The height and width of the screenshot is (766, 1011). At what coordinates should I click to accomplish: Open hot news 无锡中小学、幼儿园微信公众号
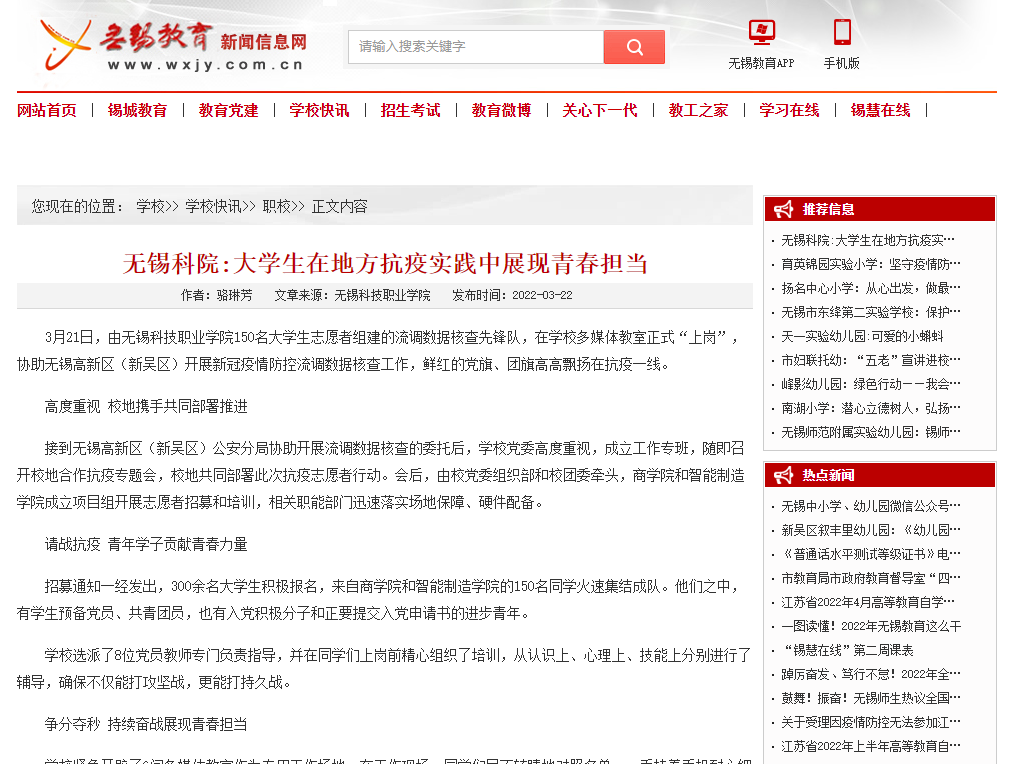pos(870,506)
